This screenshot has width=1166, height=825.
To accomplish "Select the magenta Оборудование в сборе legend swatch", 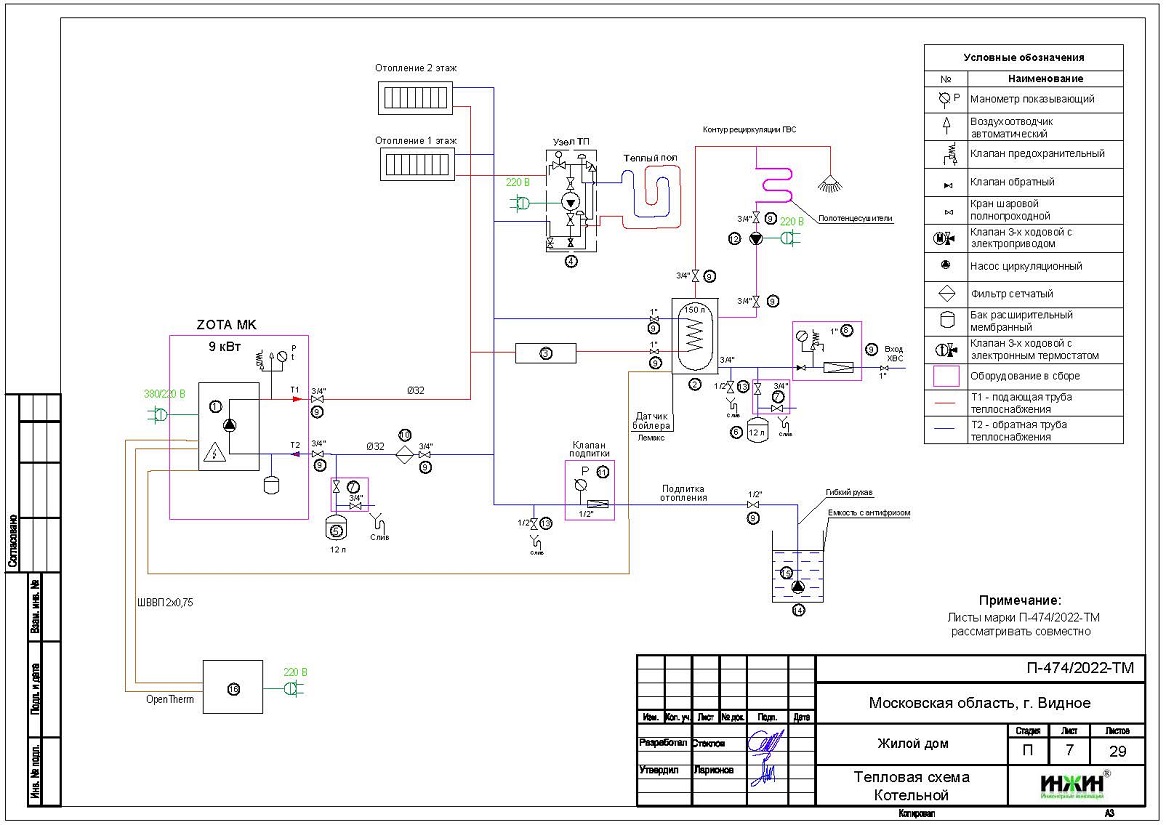I will click(946, 376).
